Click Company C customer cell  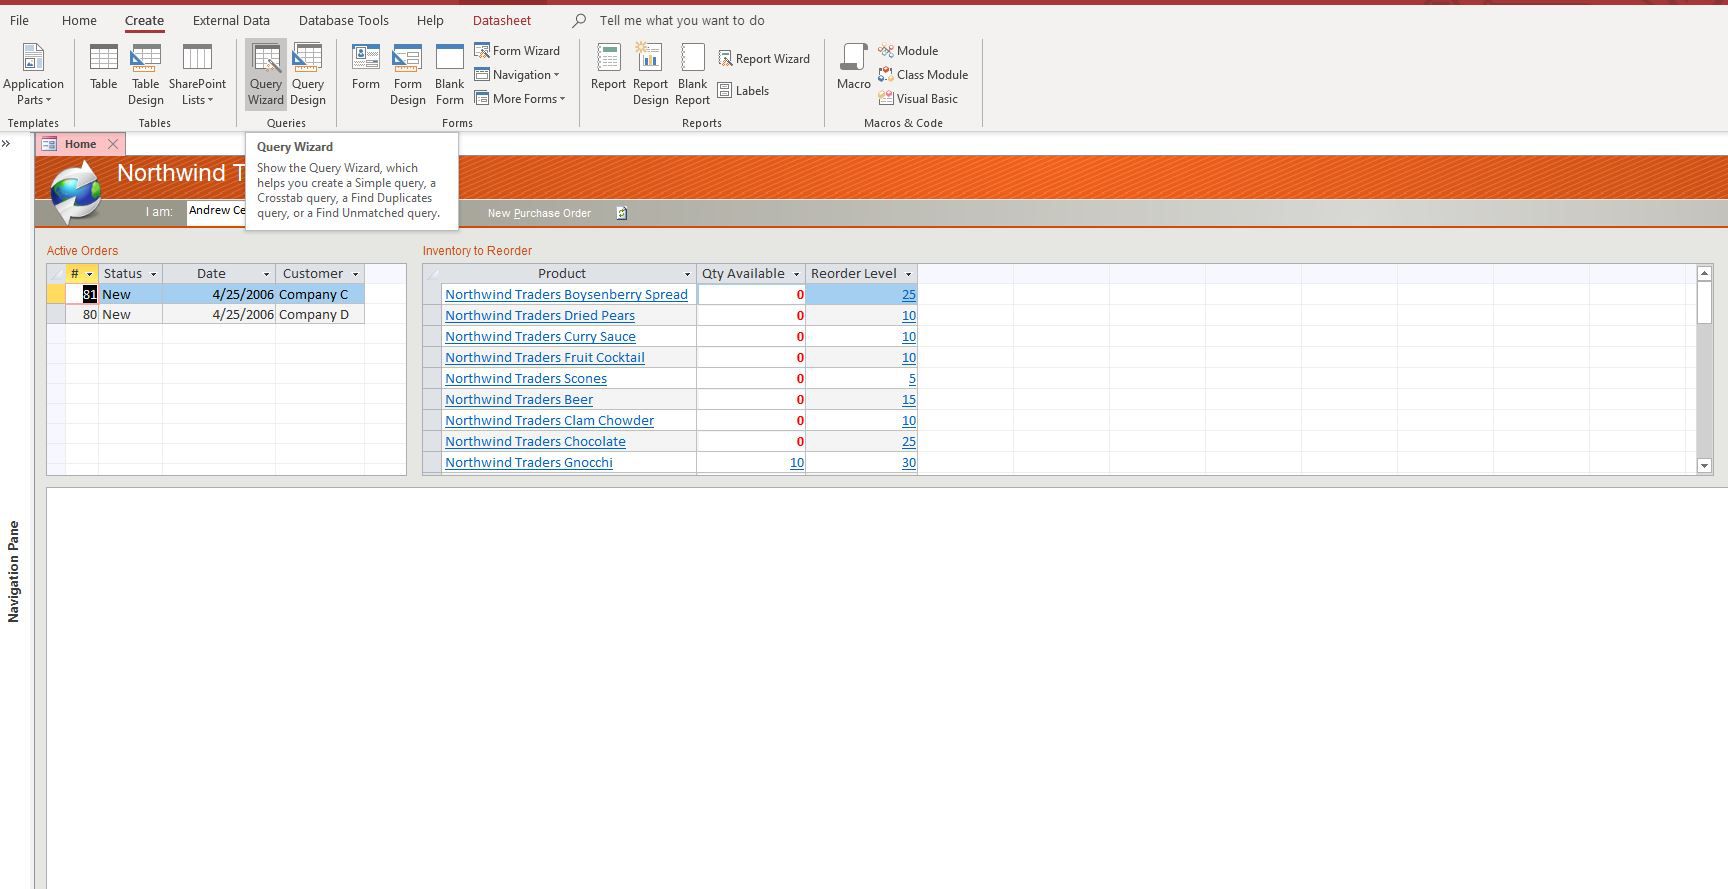coord(320,294)
